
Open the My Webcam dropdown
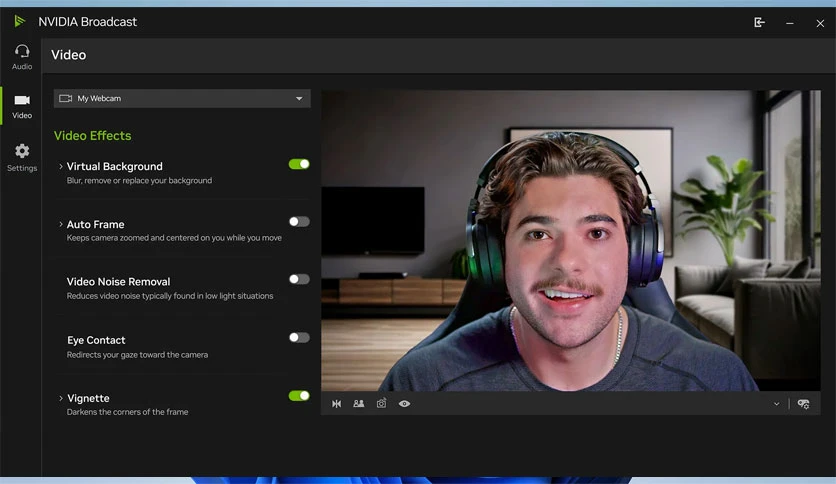click(182, 98)
